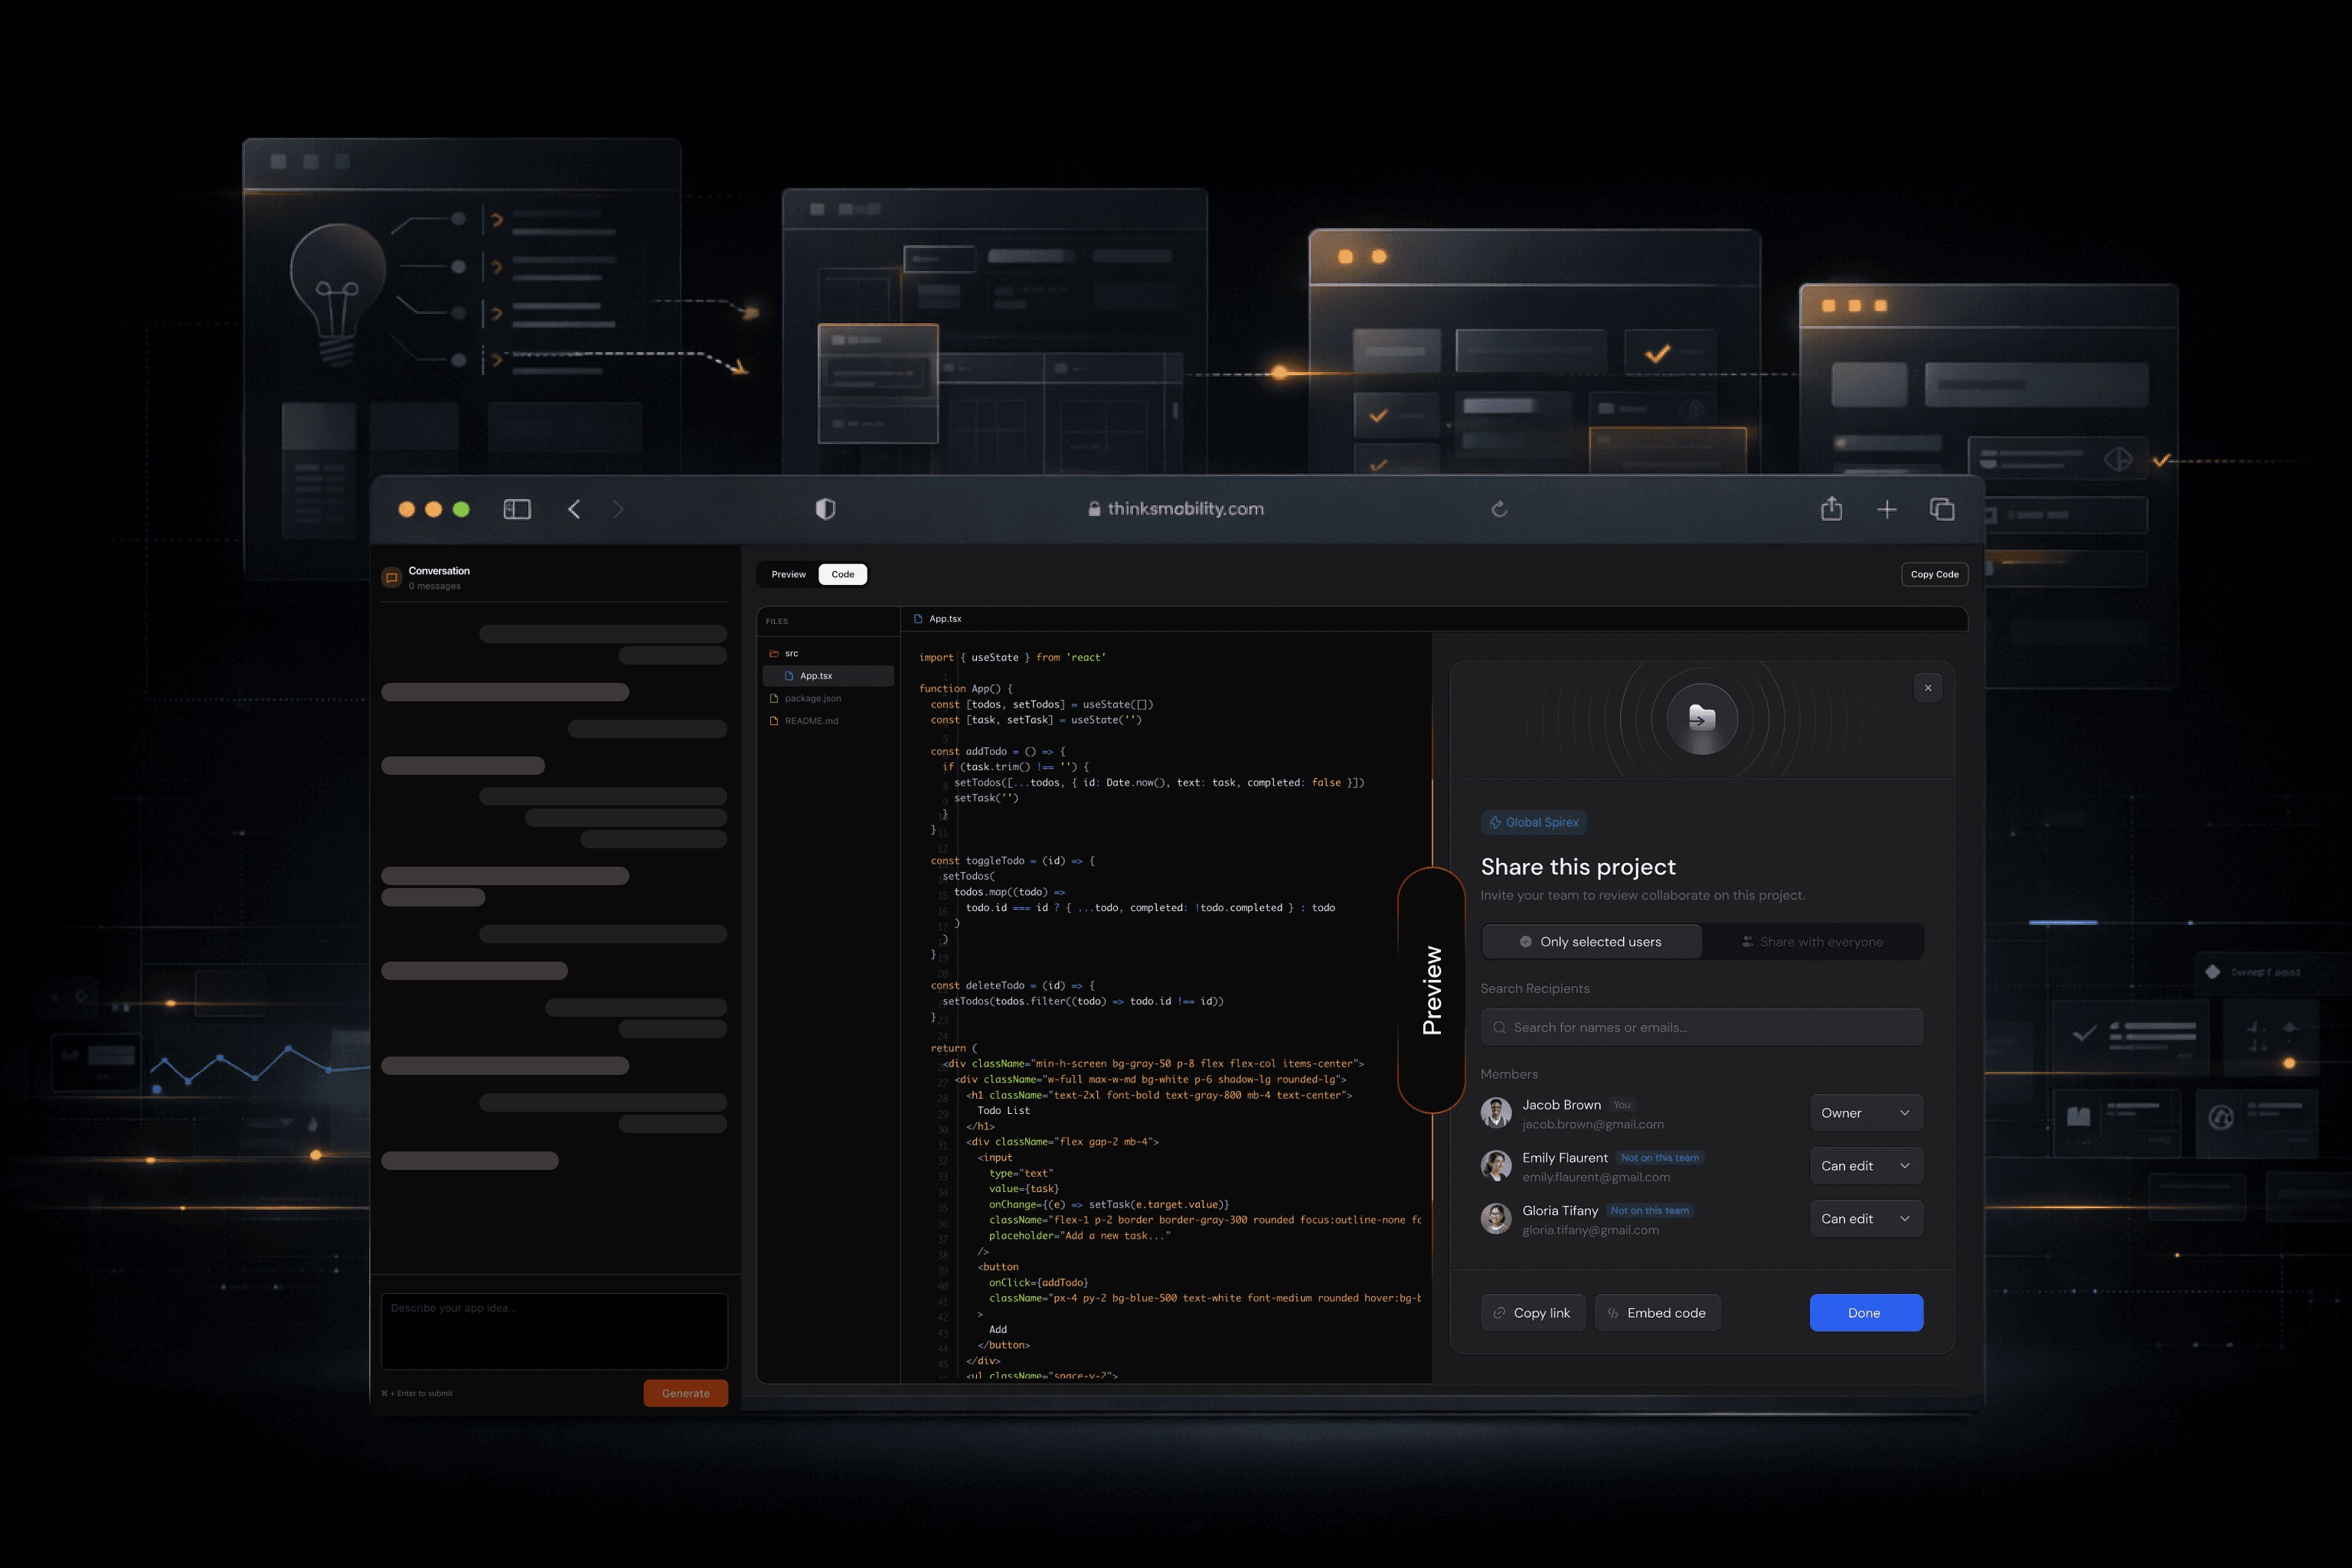Click the Copy Code button
This screenshot has height=1568, width=2352.
[x=1934, y=574]
